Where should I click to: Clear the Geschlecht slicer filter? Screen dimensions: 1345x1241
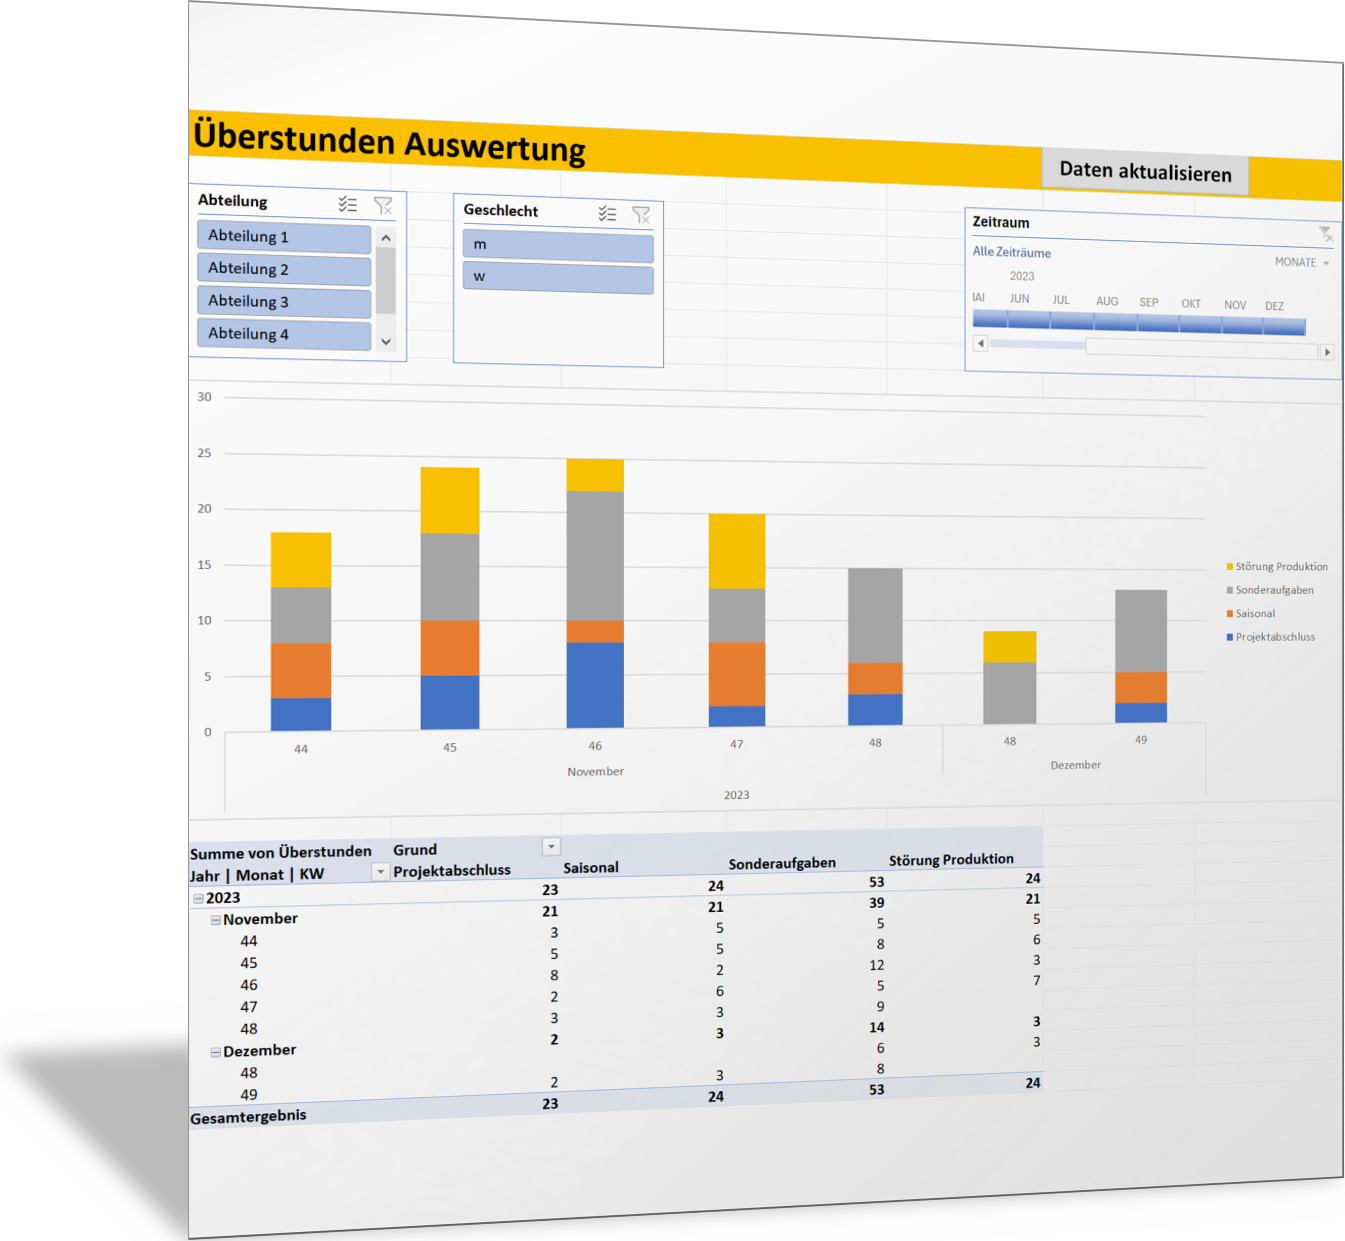pyautogui.click(x=641, y=214)
